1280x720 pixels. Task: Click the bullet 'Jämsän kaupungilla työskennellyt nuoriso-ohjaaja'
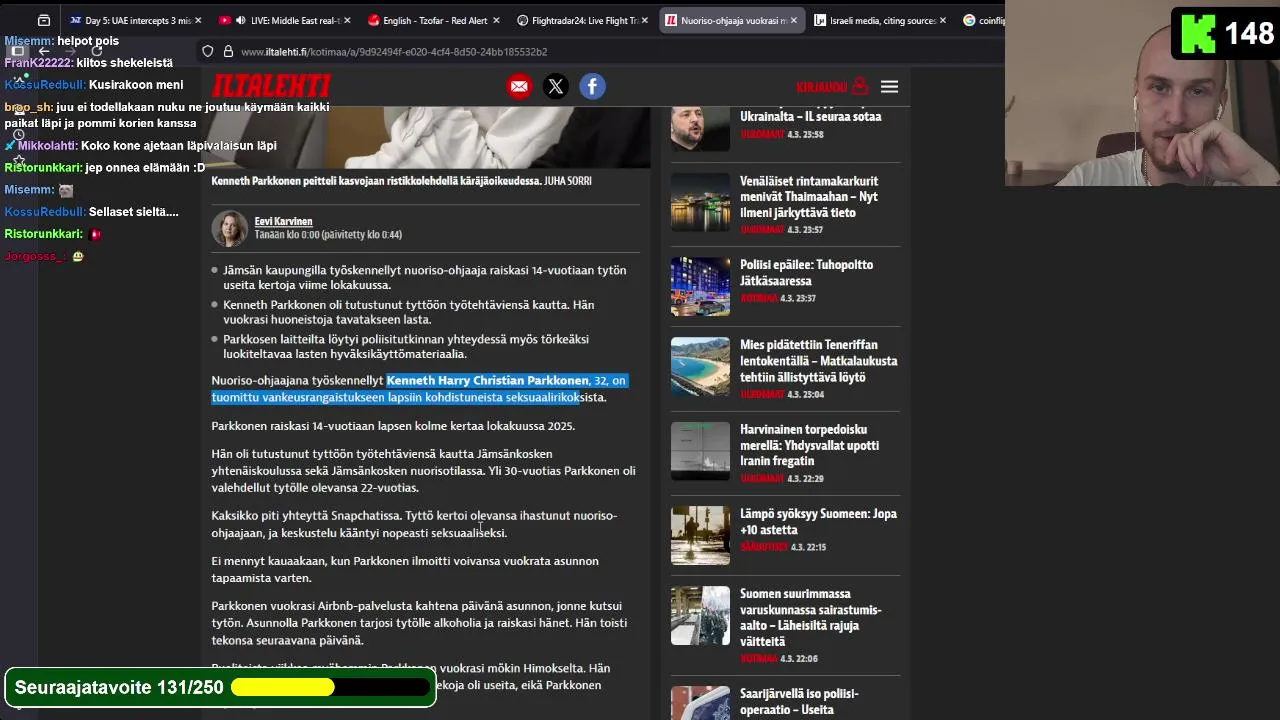(424, 277)
